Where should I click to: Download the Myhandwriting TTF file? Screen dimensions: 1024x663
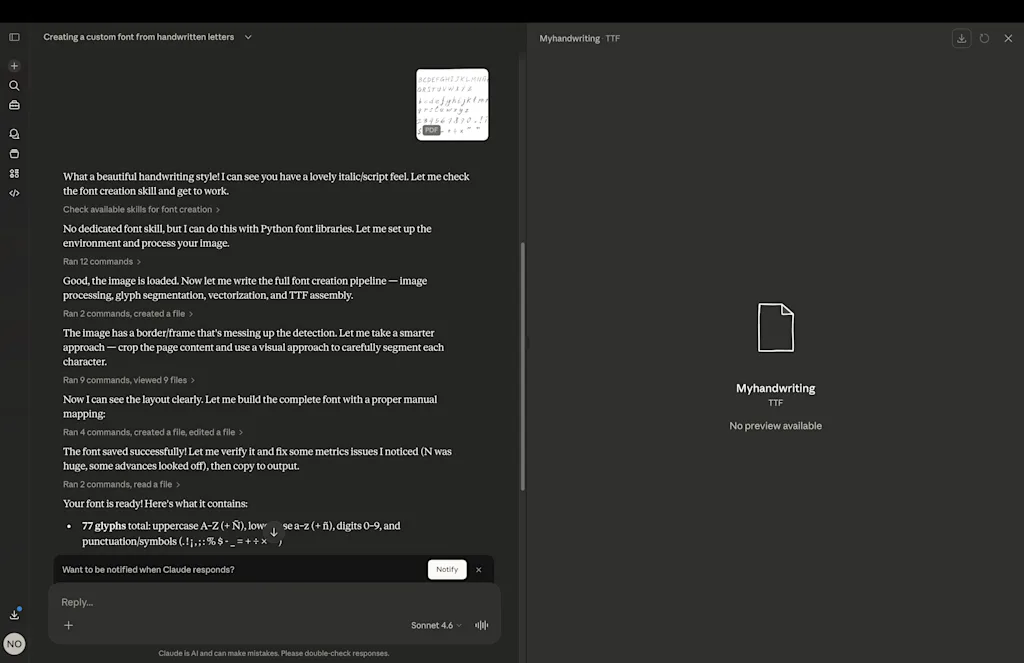pos(961,38)
